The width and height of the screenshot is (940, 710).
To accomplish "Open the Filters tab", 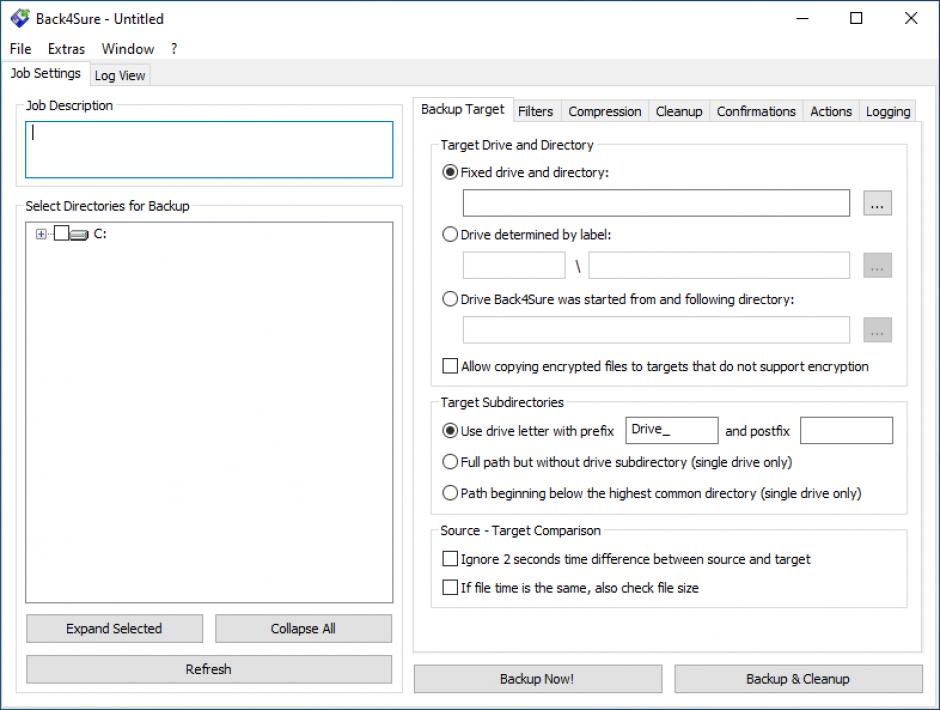I will pos(535,112).
